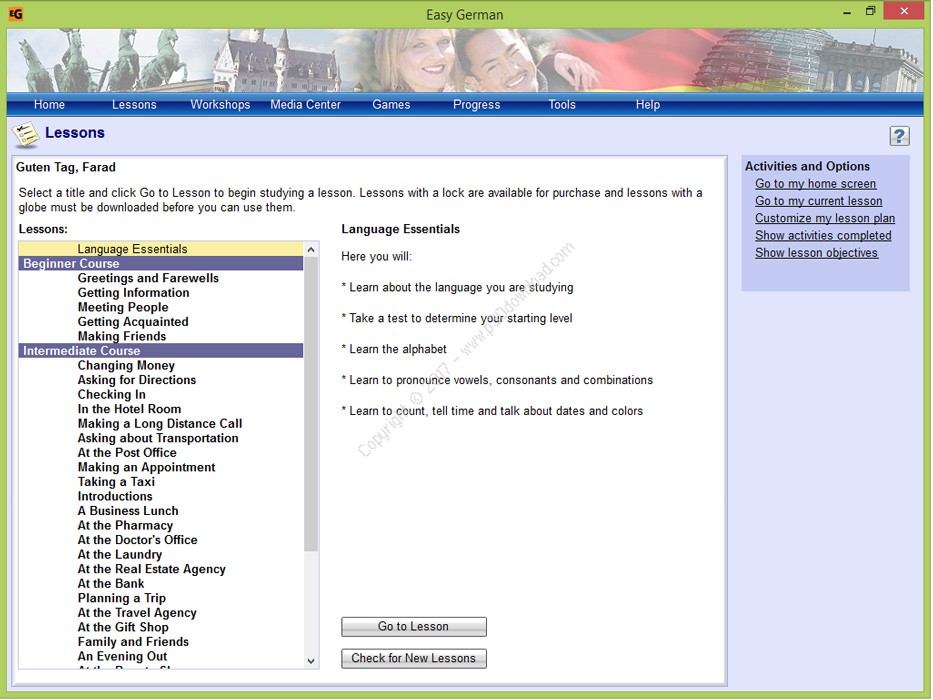
Task: Click the Lessons notepad icon
Action: tap(25, 134)
